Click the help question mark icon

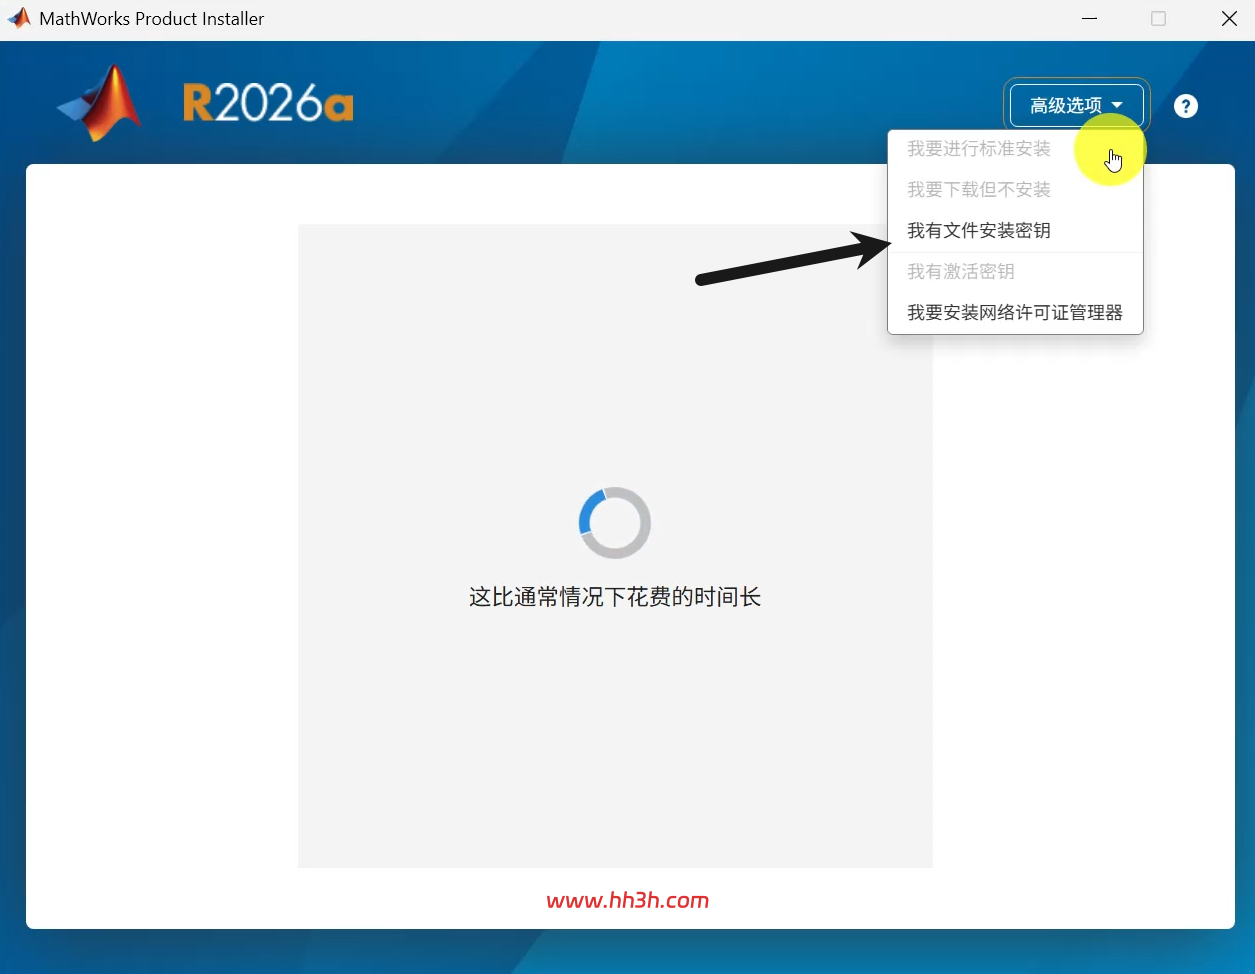pyautogui.click(x=1186, y=106)
